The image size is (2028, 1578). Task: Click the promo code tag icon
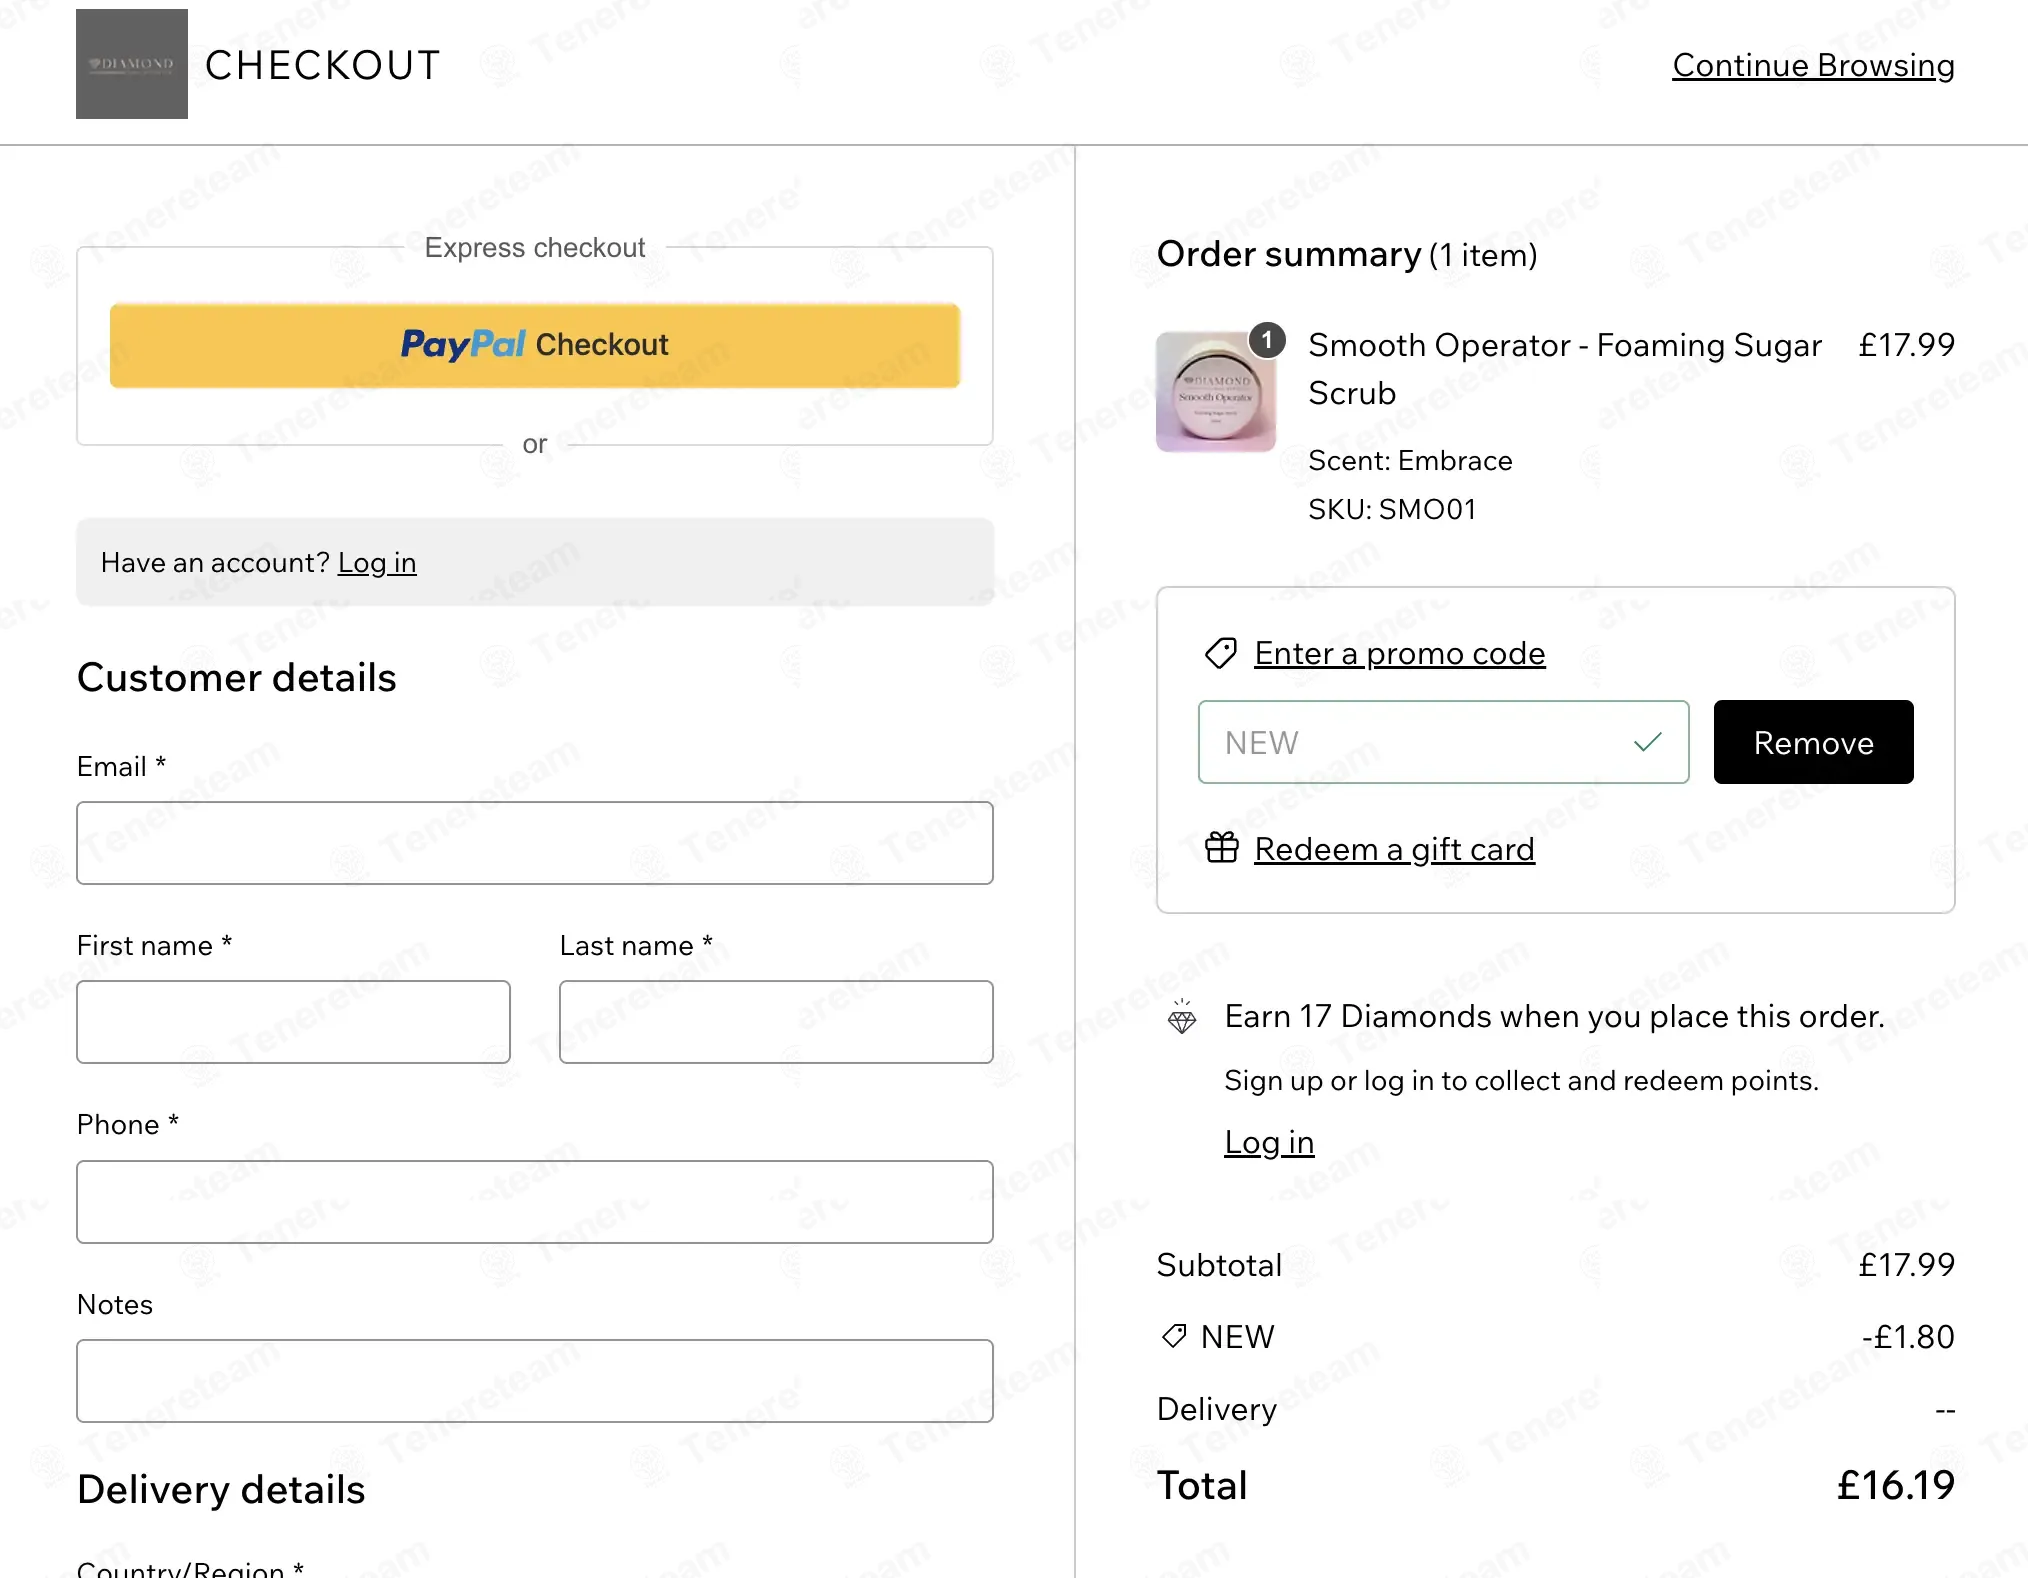[x=1221, y=653]
